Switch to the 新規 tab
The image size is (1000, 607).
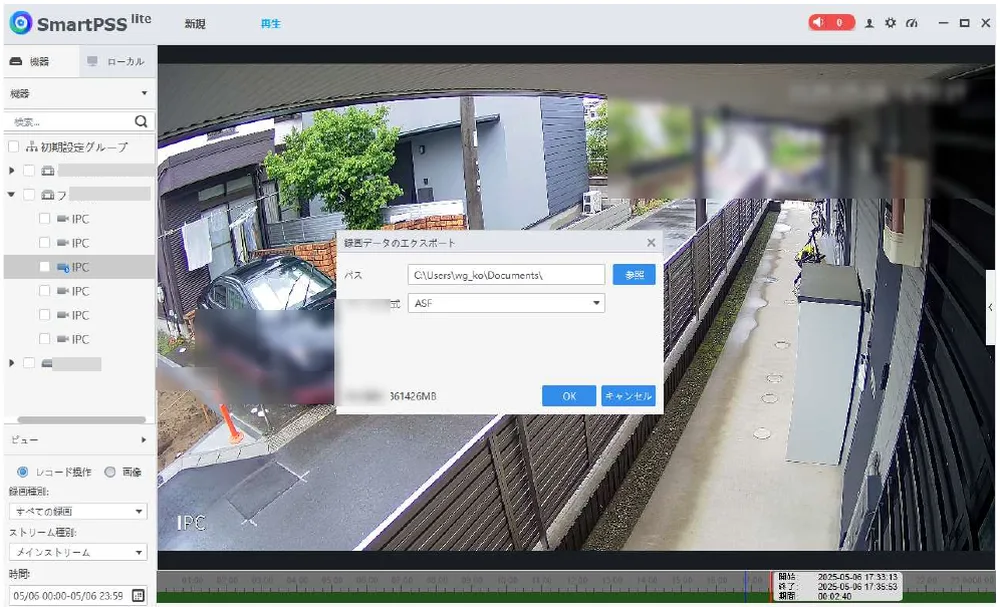195,24
